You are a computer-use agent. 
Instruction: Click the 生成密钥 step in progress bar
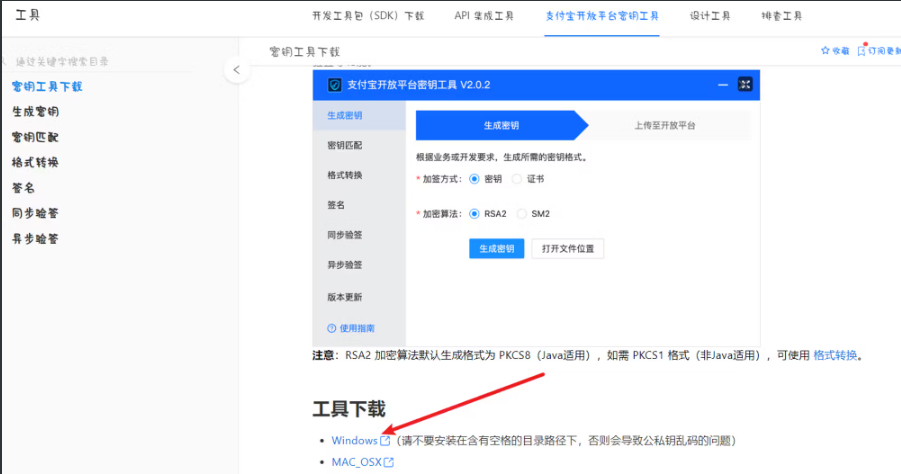(x=502, y=125)
